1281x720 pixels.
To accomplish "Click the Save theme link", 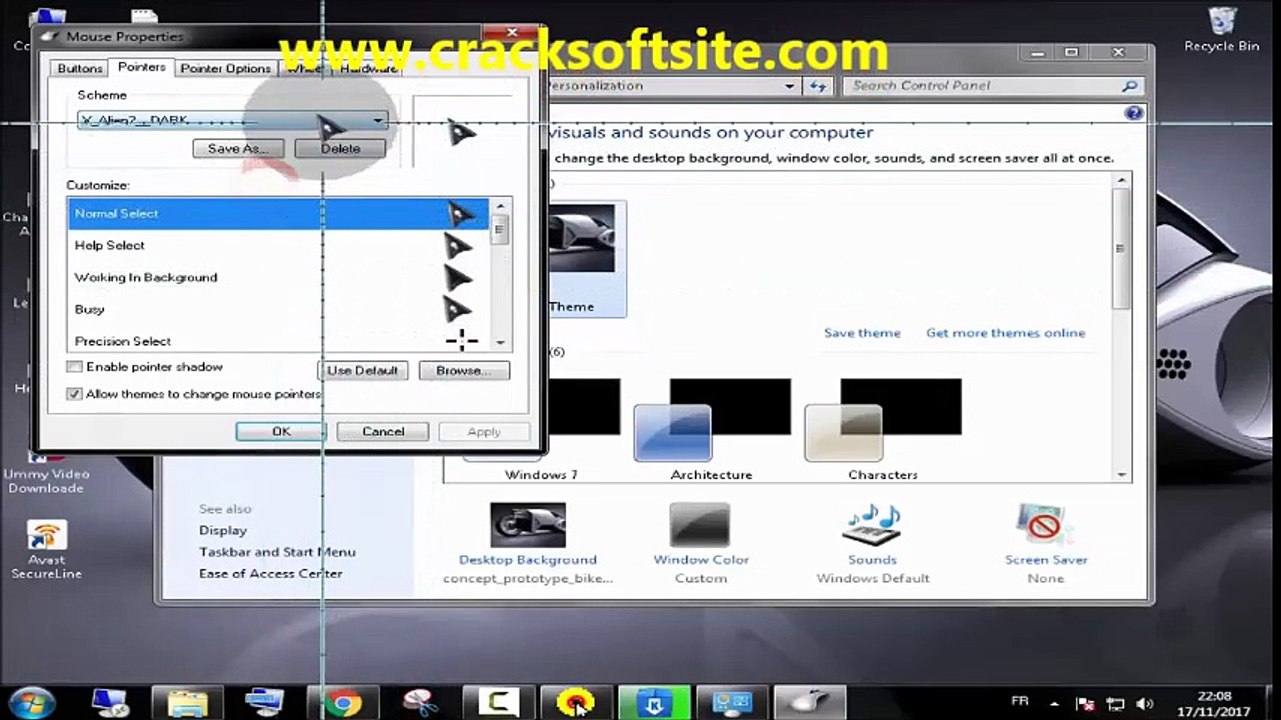I will (x=862, y=333).
